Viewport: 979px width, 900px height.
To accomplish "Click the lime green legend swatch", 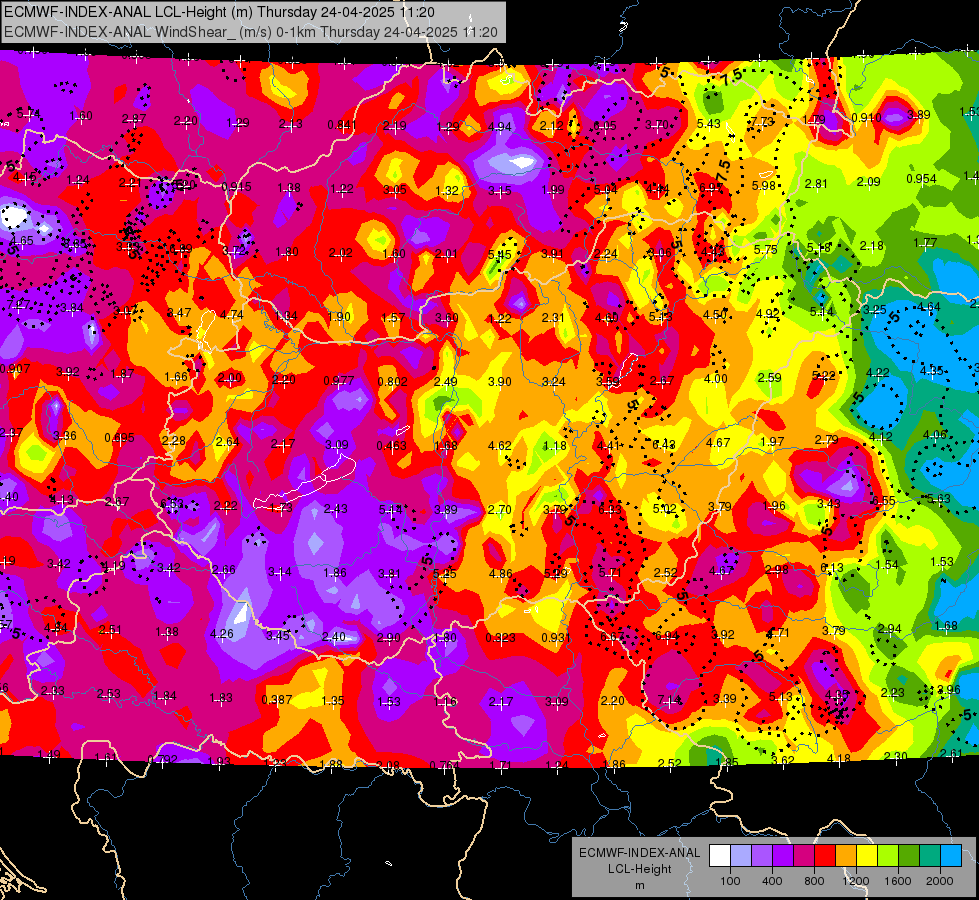I will pyautogui.click(x=887, y=856).
